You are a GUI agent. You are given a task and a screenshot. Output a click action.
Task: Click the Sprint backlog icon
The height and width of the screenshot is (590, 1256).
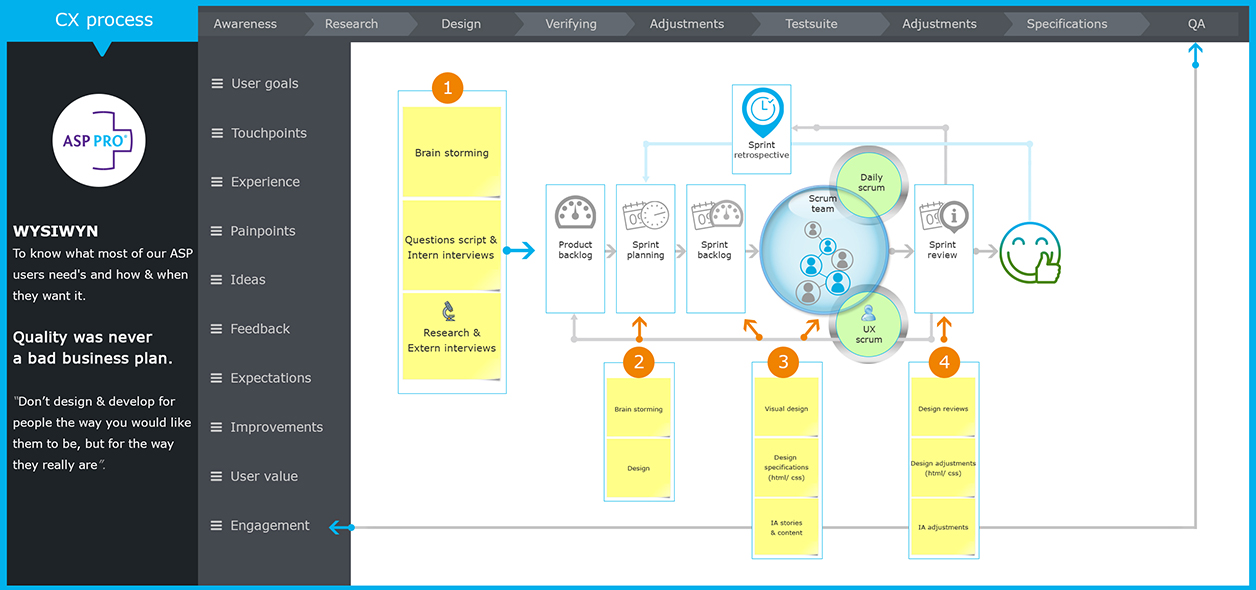coord(715,216)
